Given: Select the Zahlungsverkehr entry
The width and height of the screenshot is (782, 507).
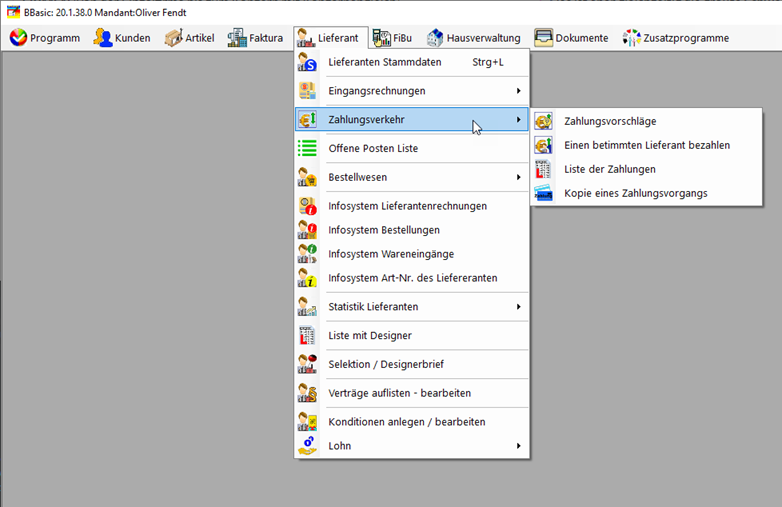Looking at the screenshot, I should click(x=412, y=120).
